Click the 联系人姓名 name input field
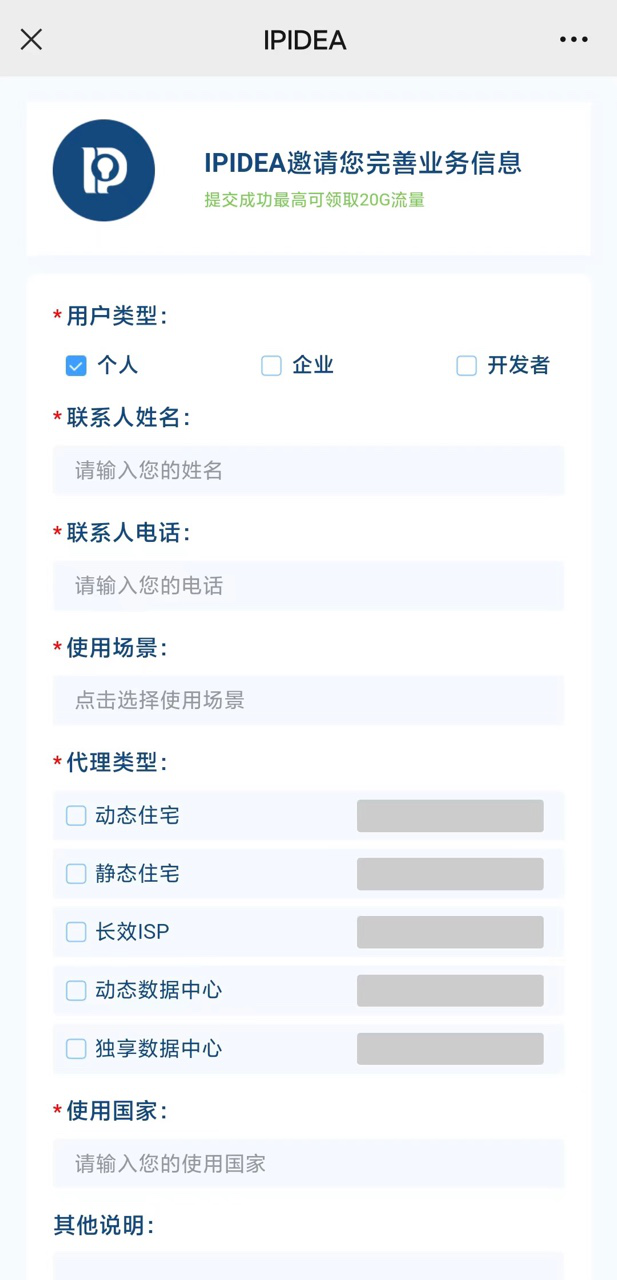This screenshot has width=617, height=1280. pyautogui.click(x=308, y=470)
